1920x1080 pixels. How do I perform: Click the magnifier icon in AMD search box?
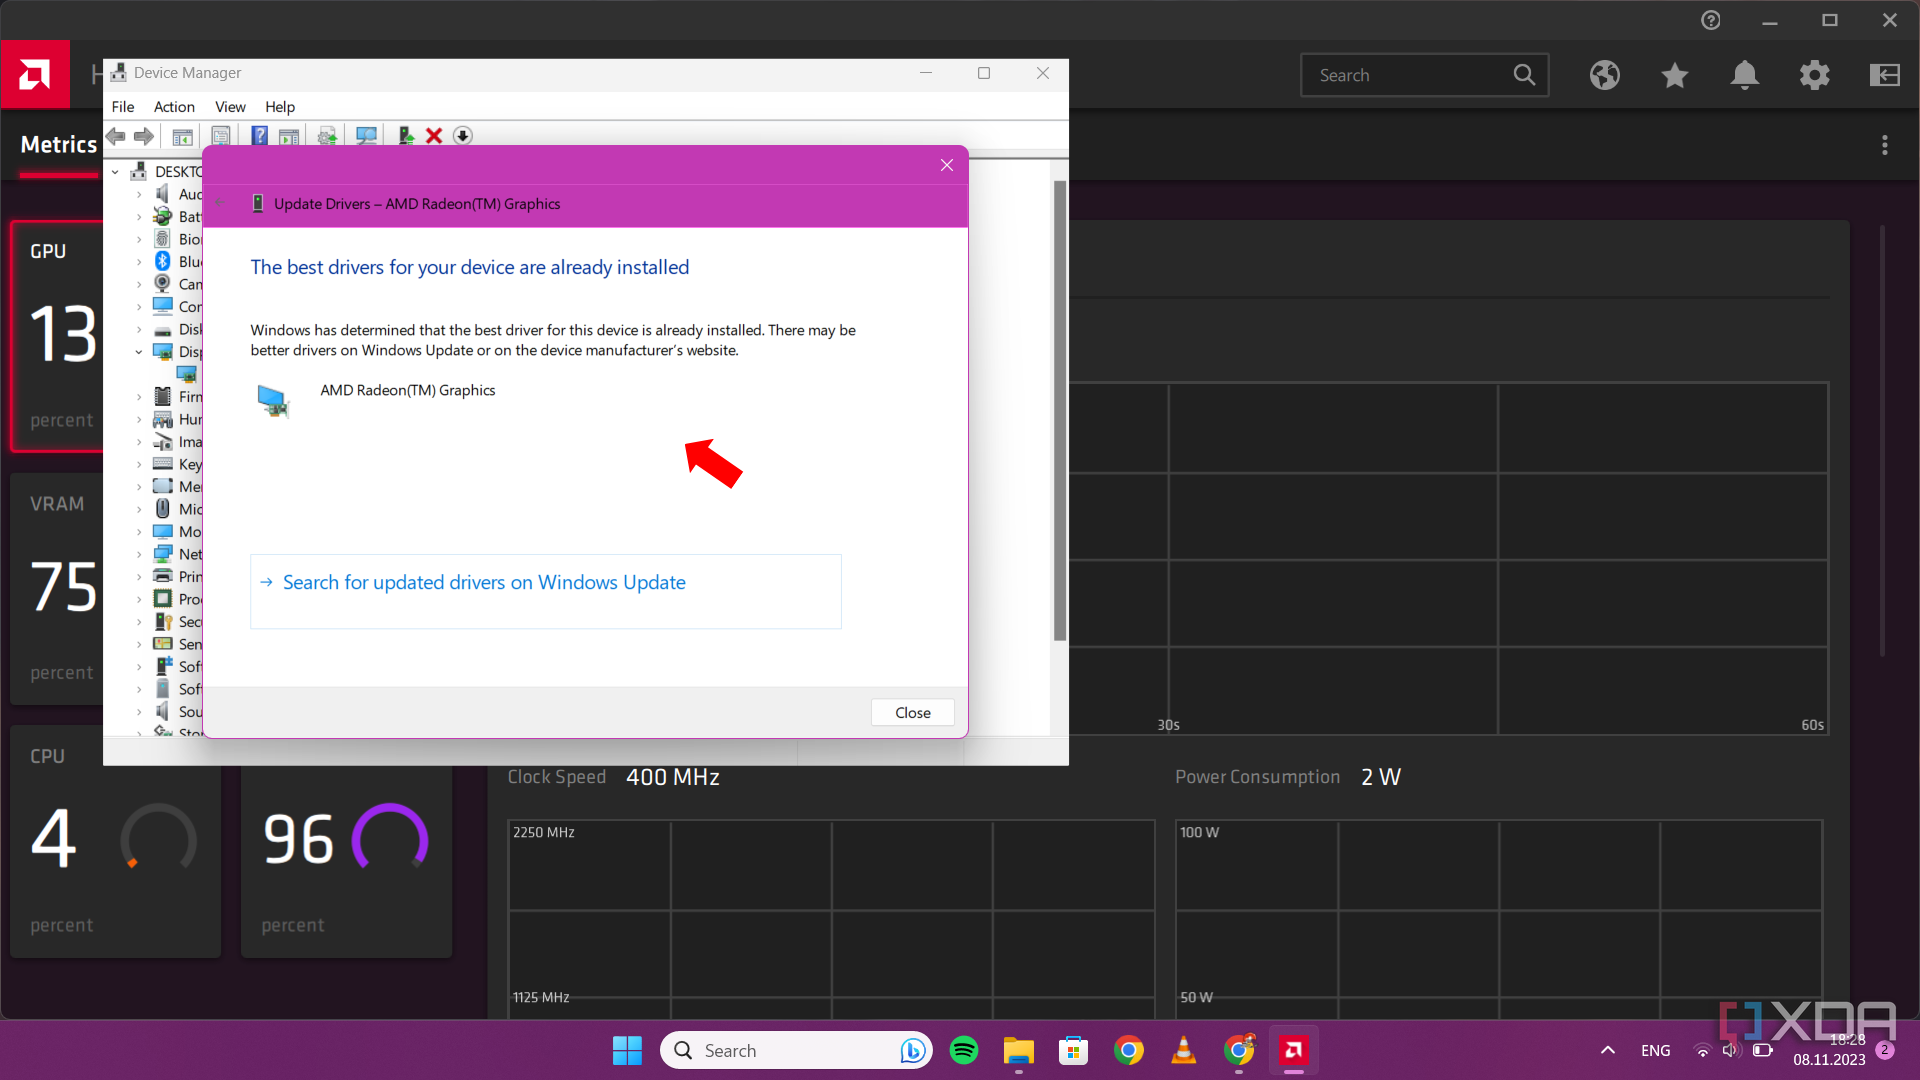(x=1524, y=75)
